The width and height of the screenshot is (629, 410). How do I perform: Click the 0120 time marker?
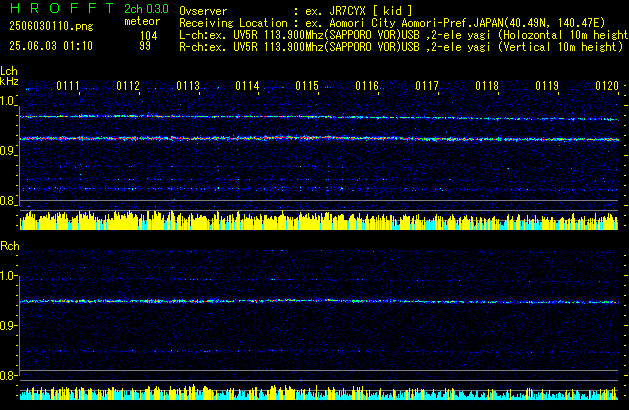[607, 86]
